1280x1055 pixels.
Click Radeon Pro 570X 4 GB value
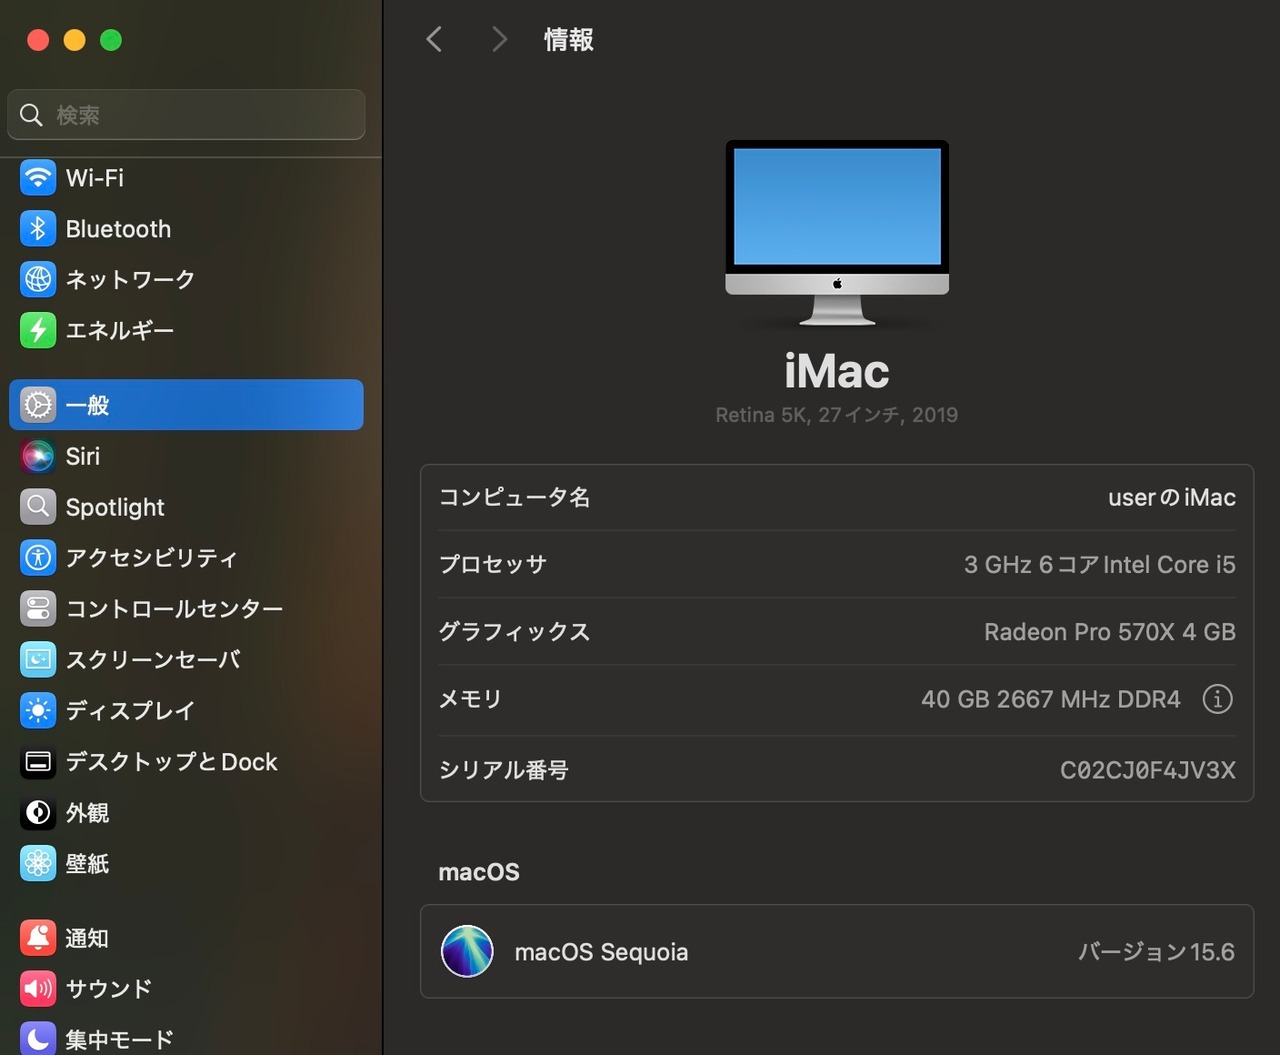pyautogui.click(x=1110, y=632)
